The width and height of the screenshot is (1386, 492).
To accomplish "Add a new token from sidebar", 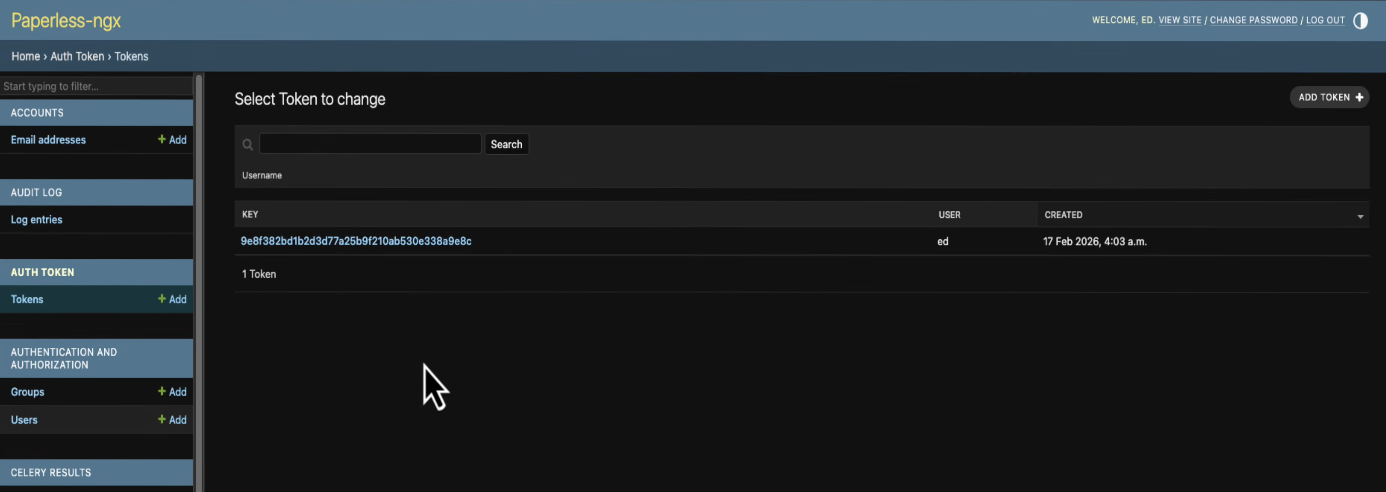I will (x=172, y=299).
